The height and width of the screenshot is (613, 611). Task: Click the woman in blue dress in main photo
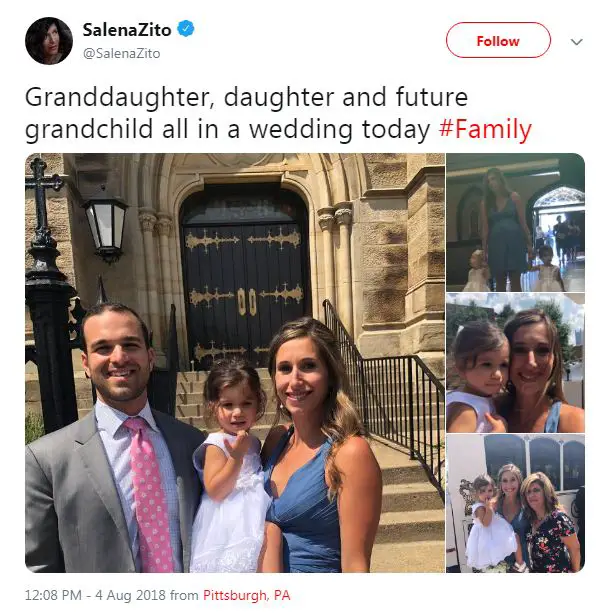click(x=319, y=446)
